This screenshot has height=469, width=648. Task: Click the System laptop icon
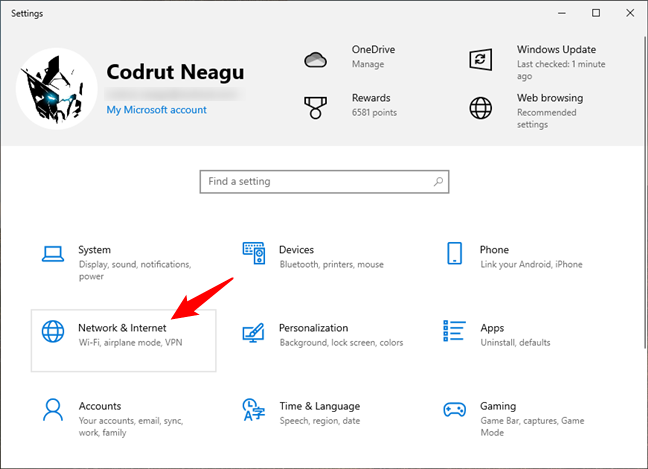pyautogui.click(x=53, y=254)
